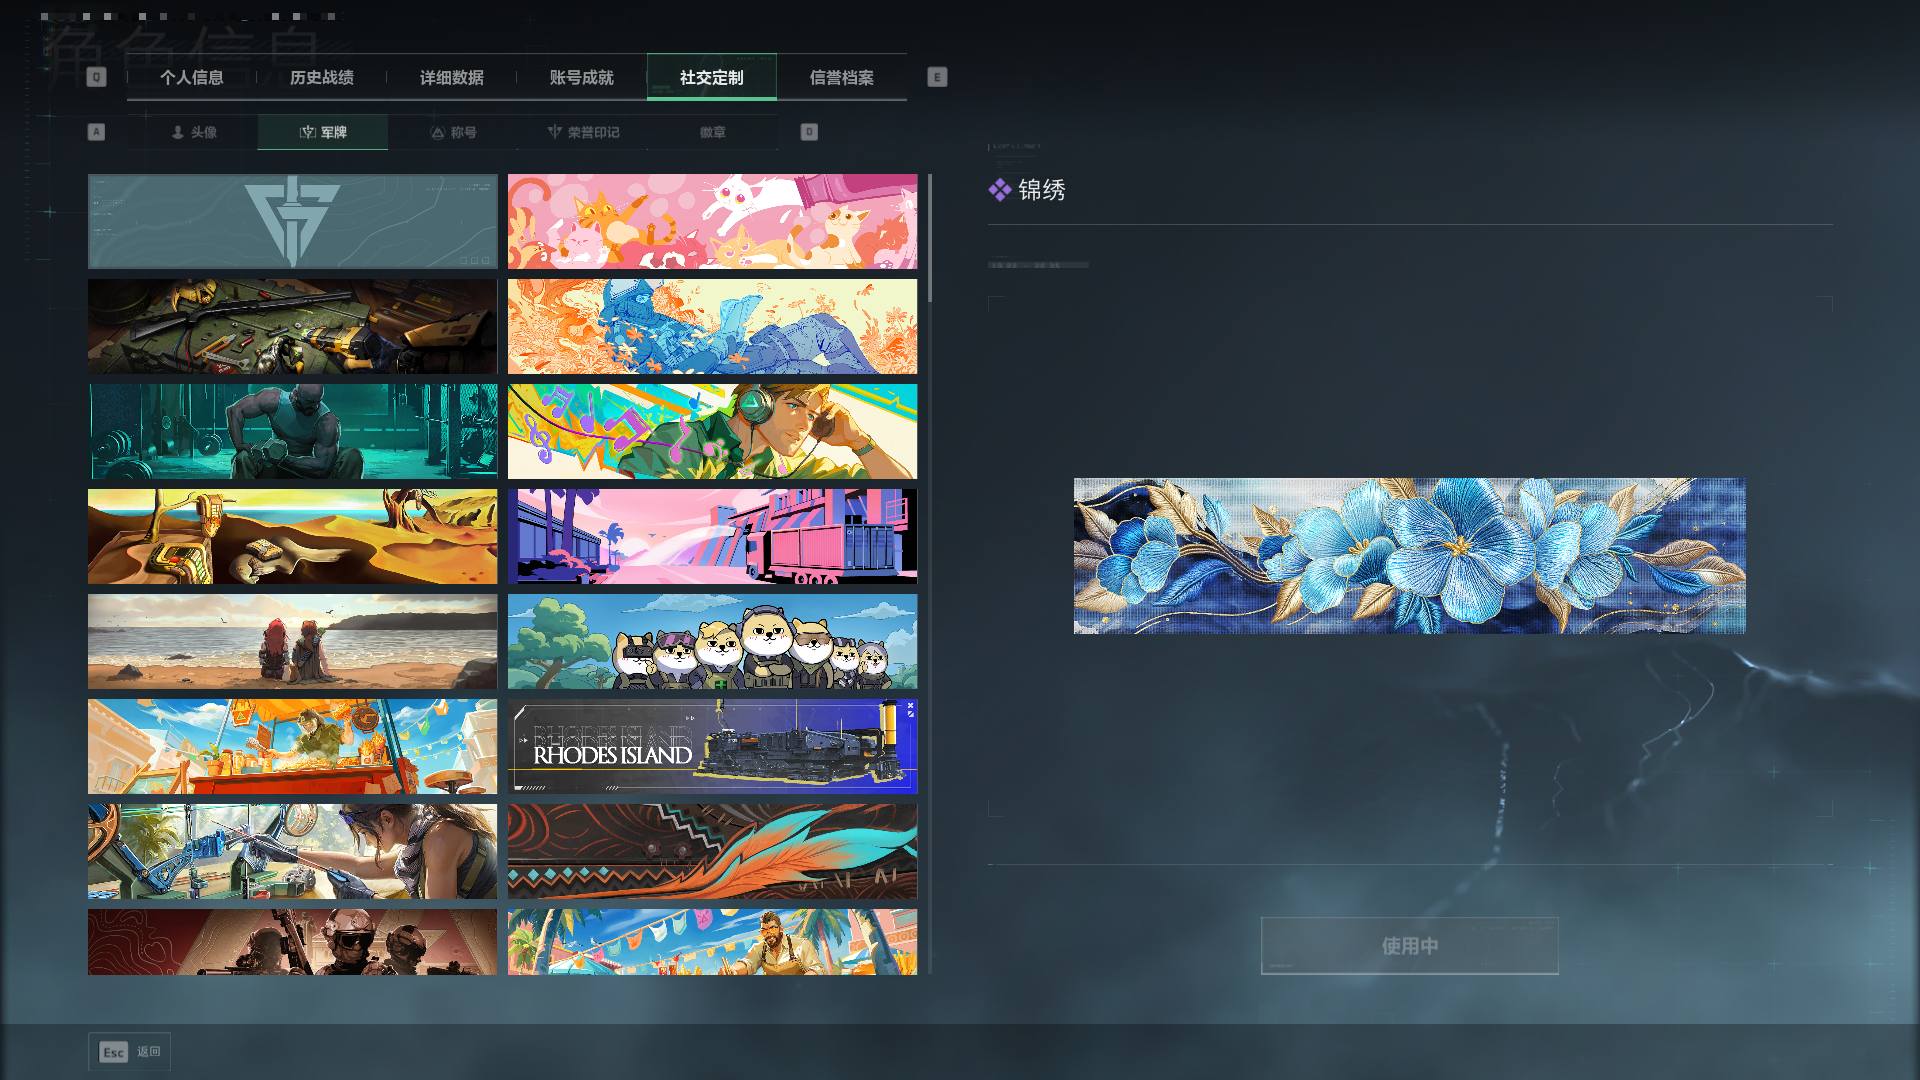Open the 荣誉印记 sub-tab
Image resolution: width=1920 pixels, height=1080 pixels.
pos(583,132)
